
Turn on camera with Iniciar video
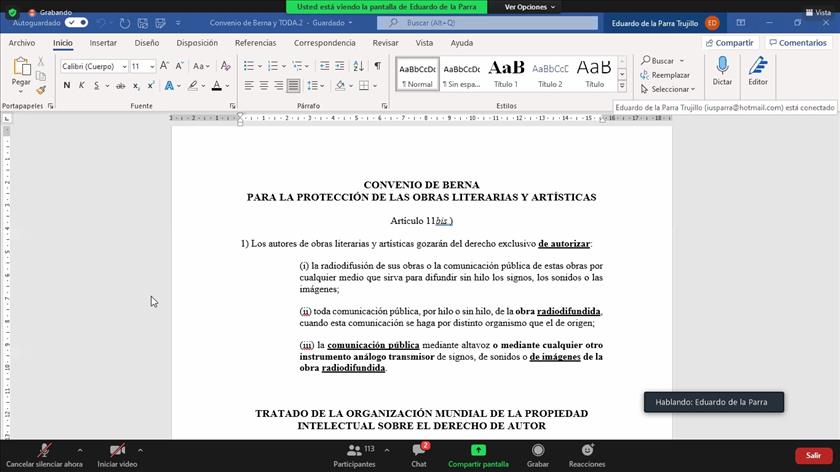pos(117,455)
